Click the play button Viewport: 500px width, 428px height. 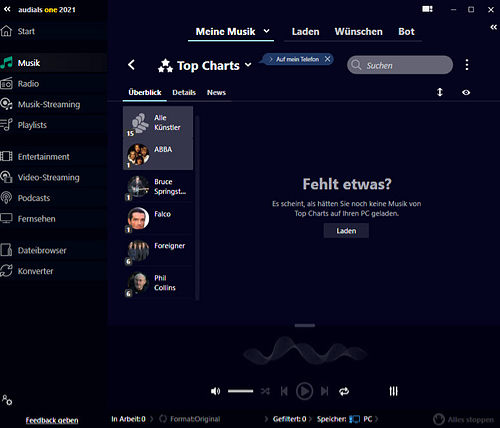point(304,391)
